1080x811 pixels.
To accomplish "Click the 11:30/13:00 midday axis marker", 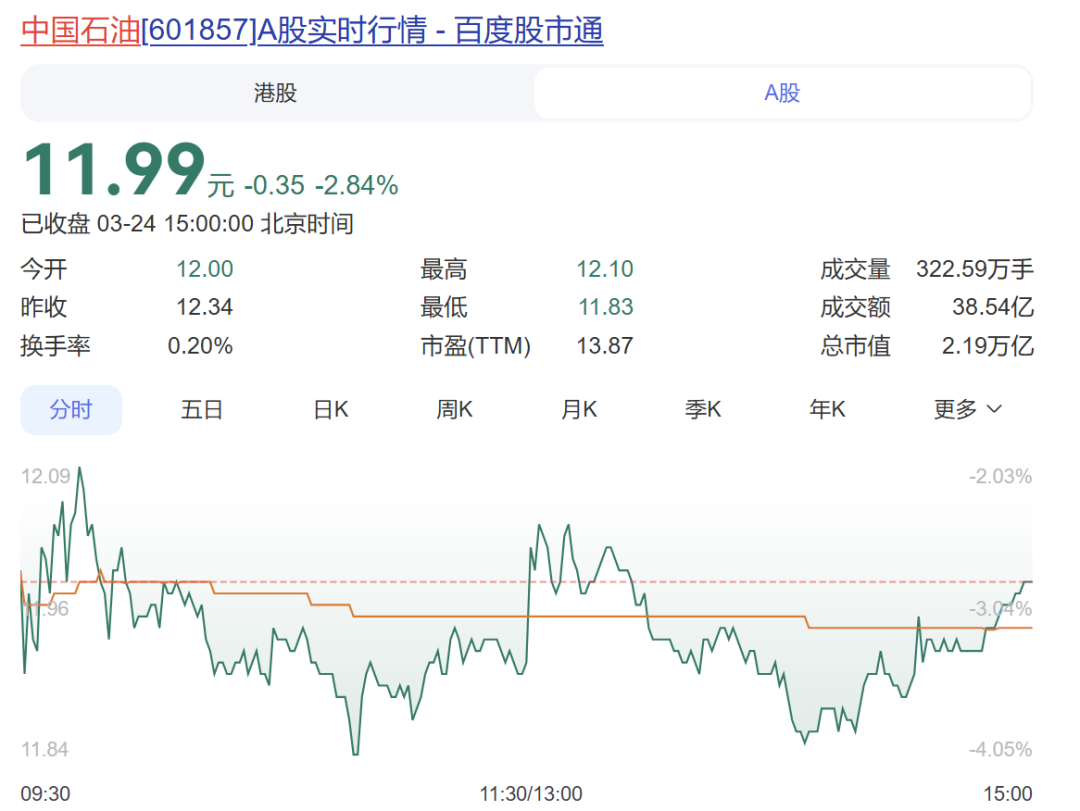I will click(x=530, y=794).
